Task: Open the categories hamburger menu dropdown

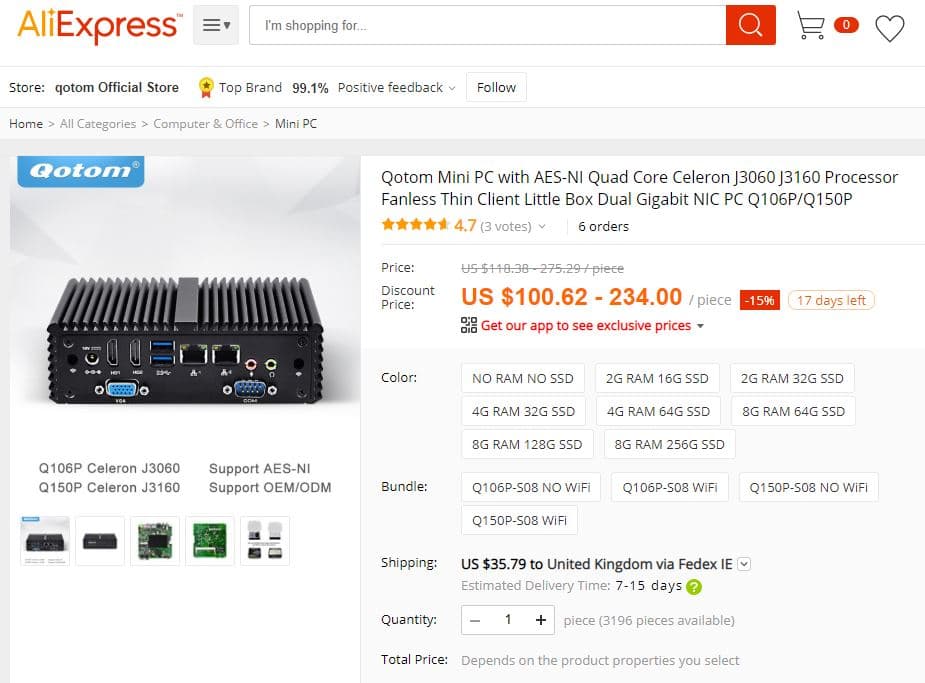Action: 216,26
